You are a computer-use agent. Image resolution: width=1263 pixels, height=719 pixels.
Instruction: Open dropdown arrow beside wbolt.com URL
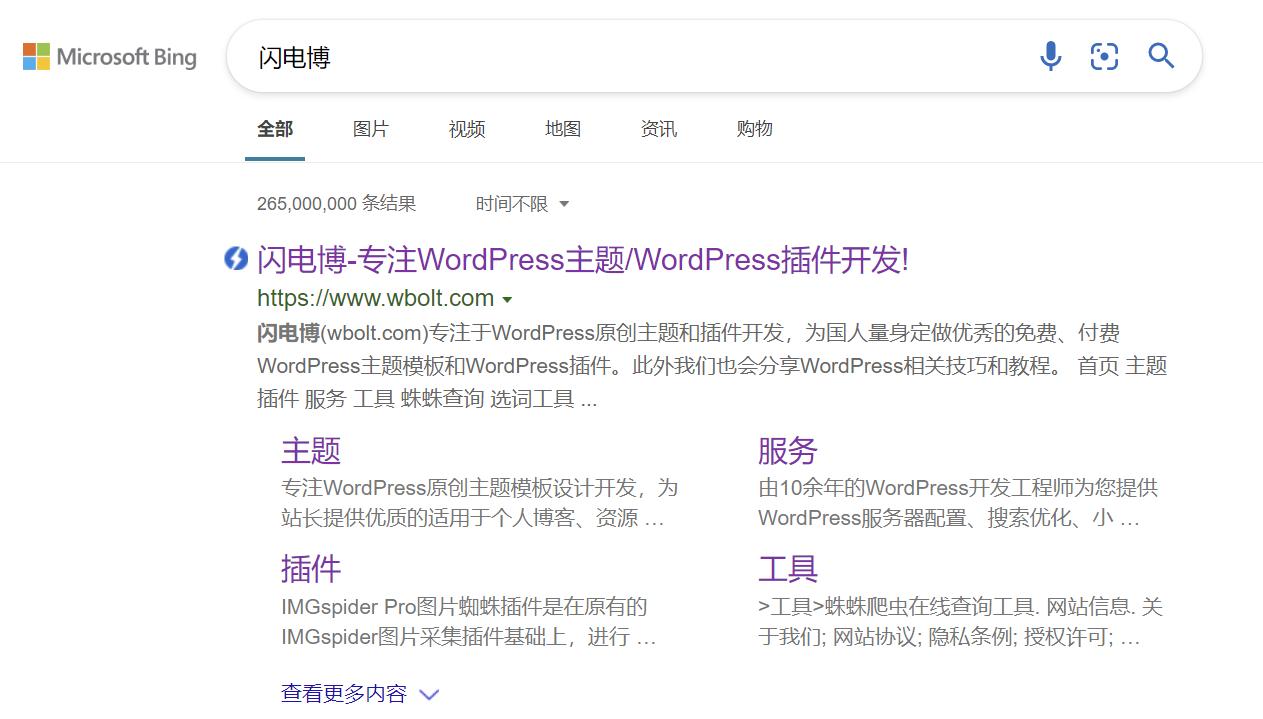point(507,300)
